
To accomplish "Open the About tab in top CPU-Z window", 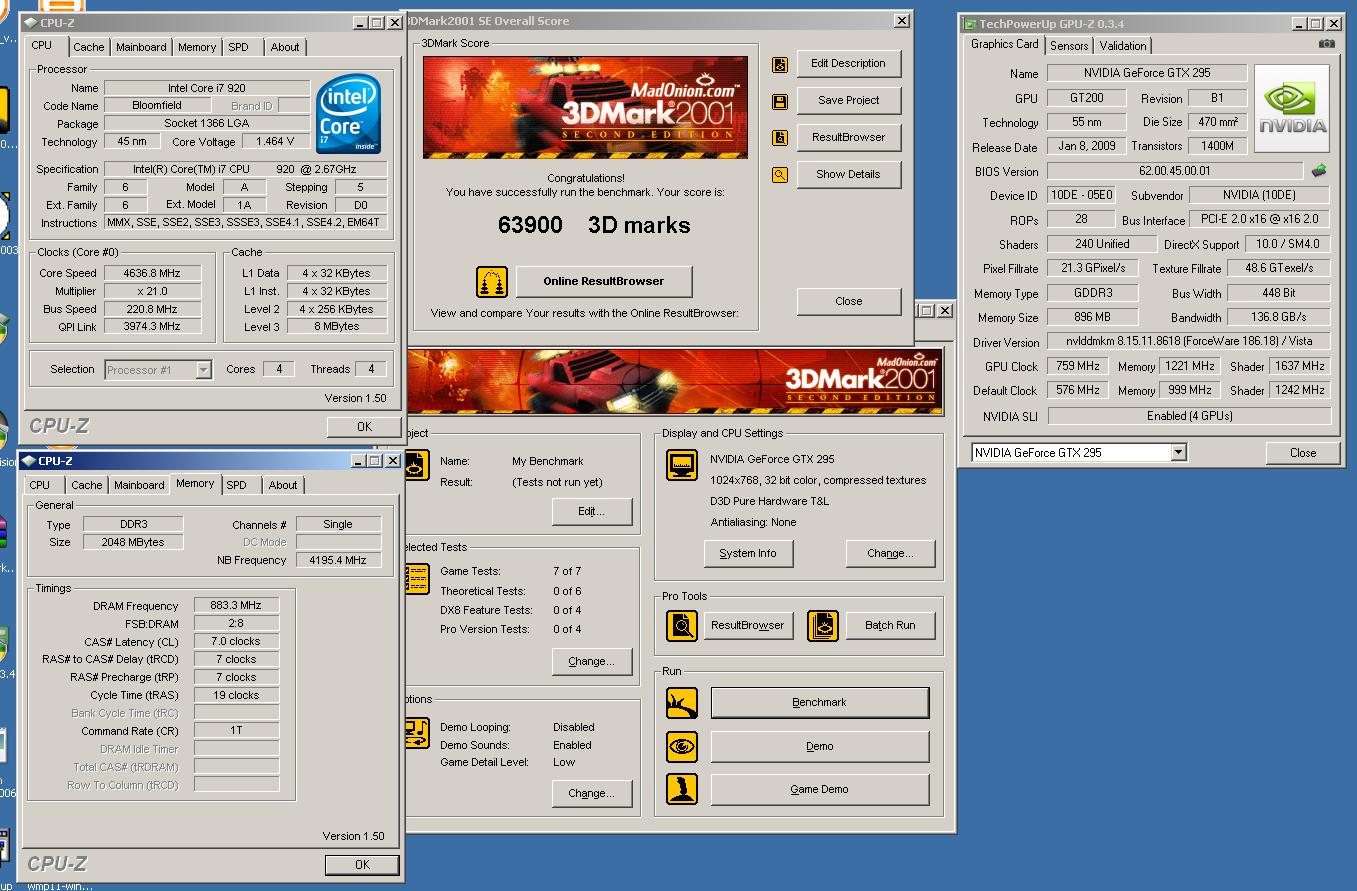I will pos(285,47).
